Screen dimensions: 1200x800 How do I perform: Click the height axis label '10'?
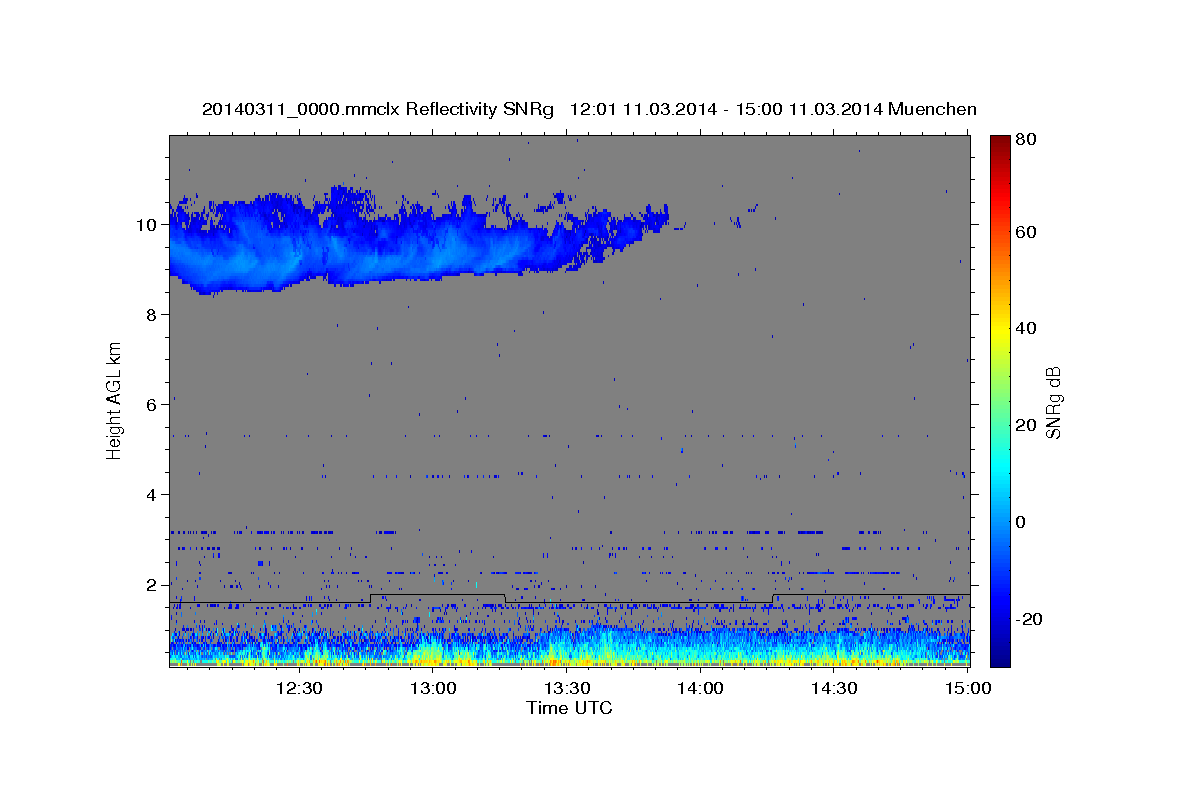coord(149,224)
